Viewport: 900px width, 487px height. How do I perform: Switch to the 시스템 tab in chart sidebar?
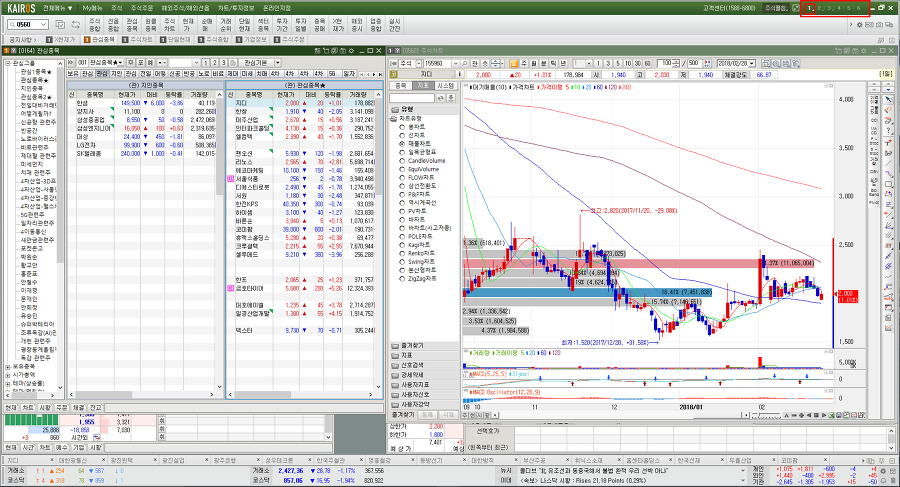[445, 86]
